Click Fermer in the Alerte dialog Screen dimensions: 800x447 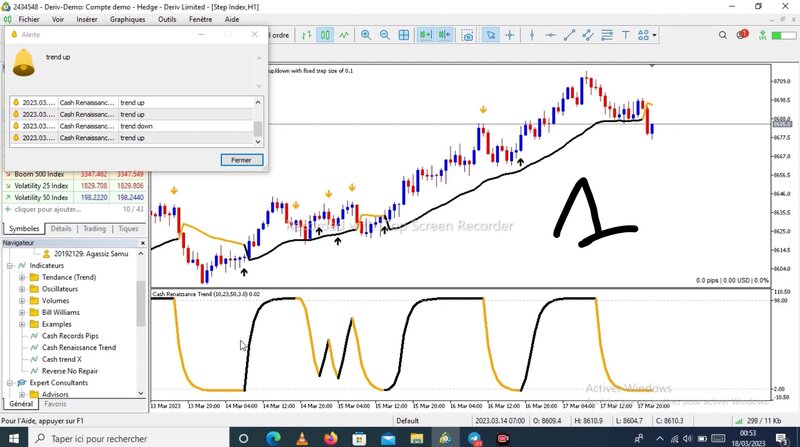pos(242,160)
